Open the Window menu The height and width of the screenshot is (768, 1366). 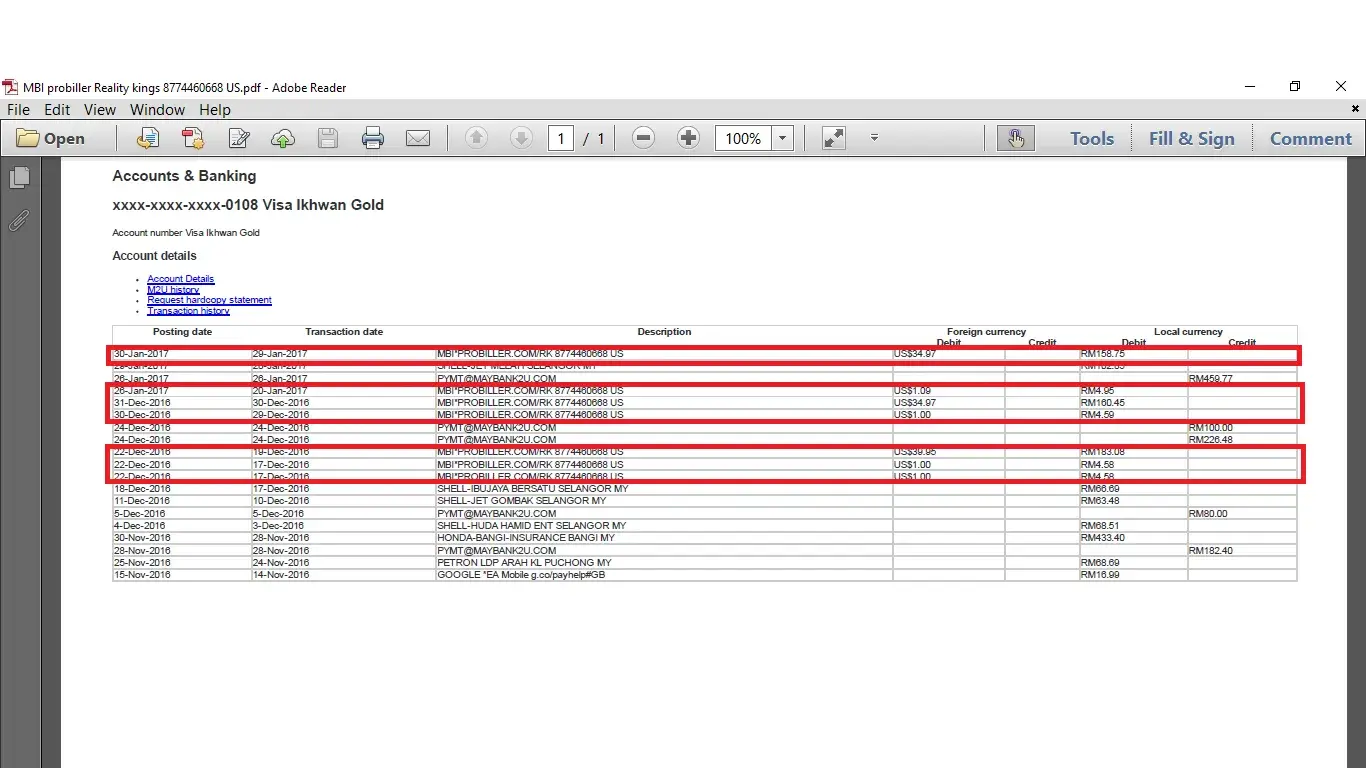tap(157, 110)
